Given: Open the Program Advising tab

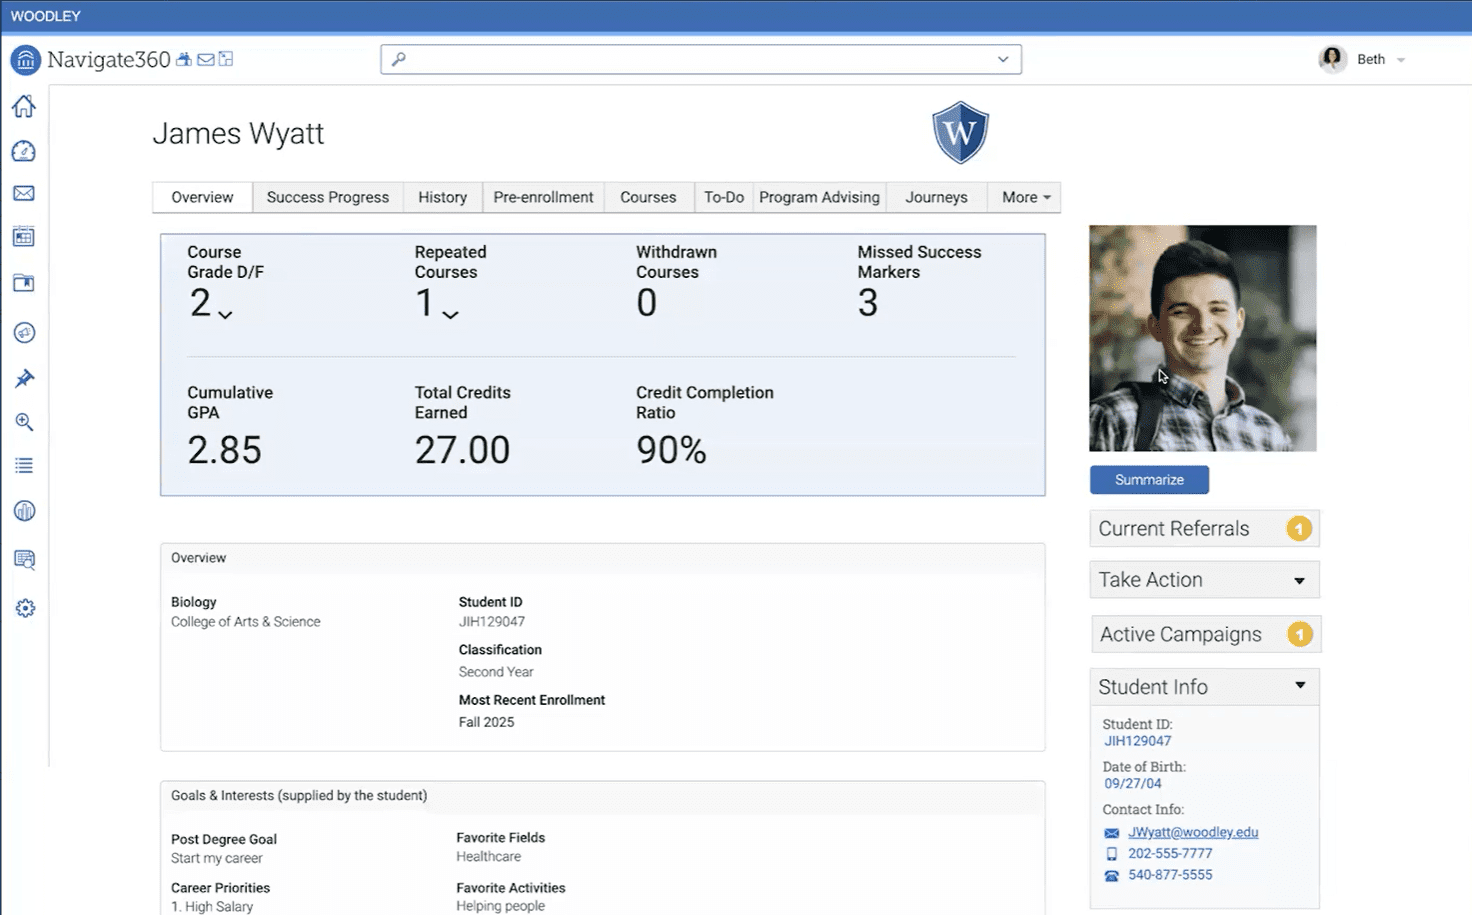Looking at the screenshot, I should (819, 197).
